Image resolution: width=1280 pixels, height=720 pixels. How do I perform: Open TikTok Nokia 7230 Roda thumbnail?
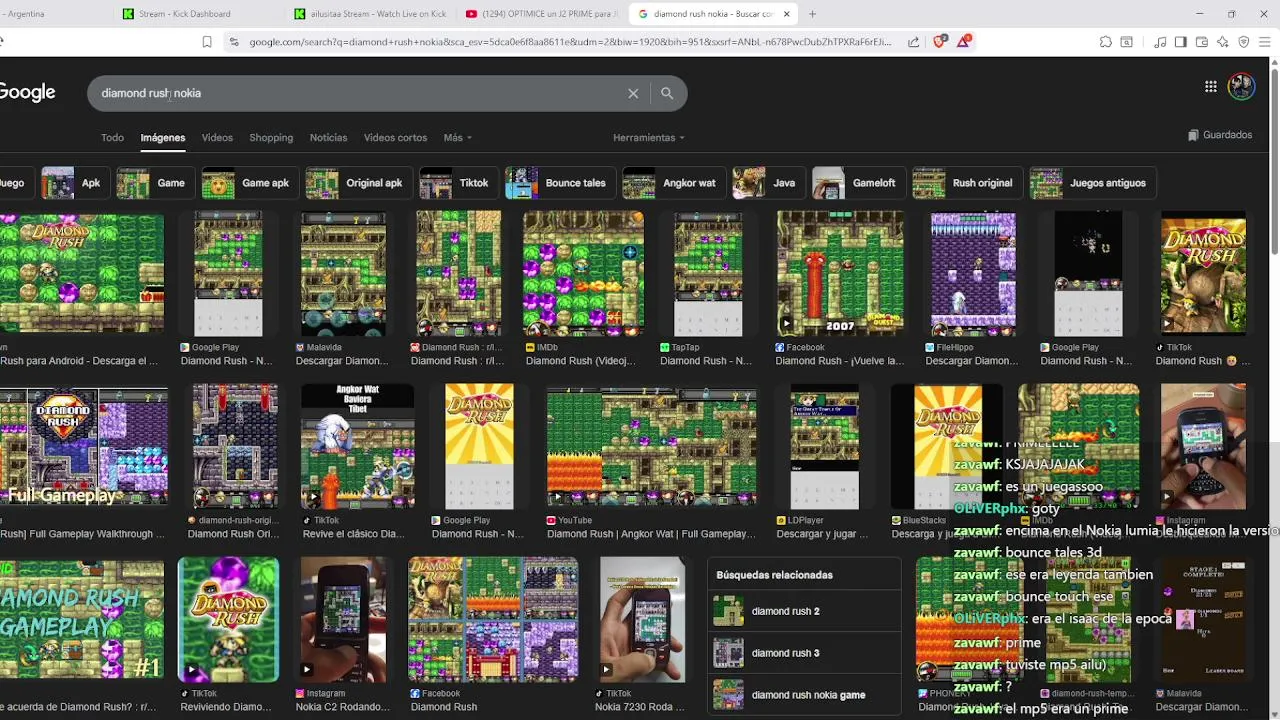tap(642, 620)
